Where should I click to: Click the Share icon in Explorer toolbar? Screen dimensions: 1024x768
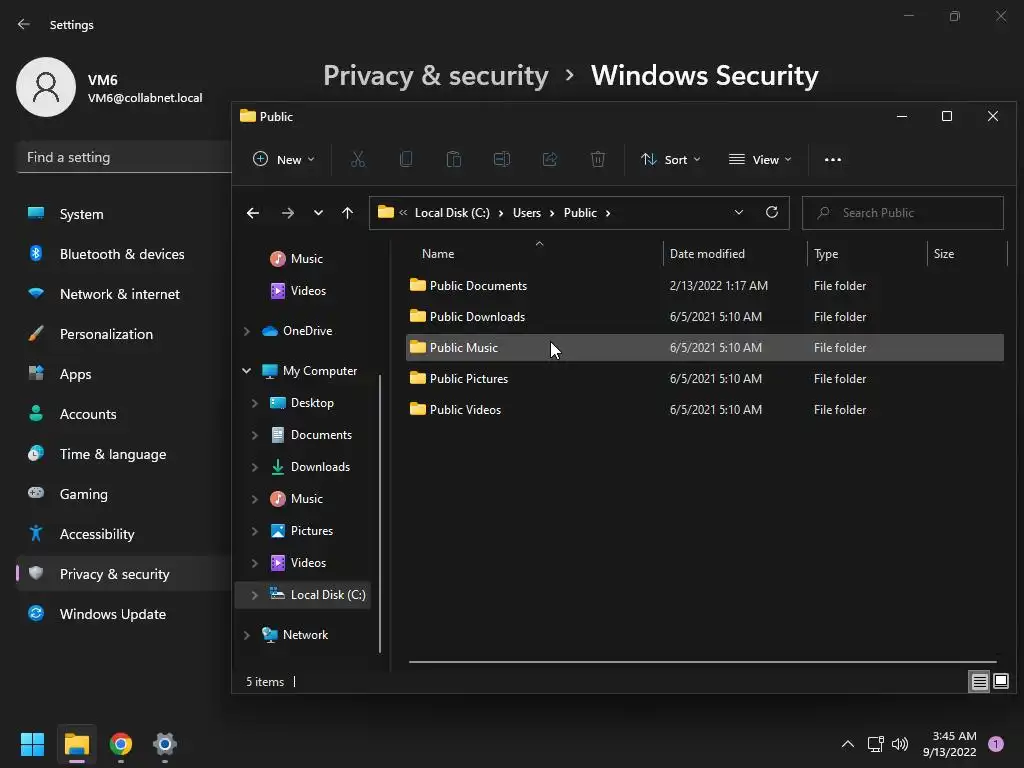click(x=550, y=159)
